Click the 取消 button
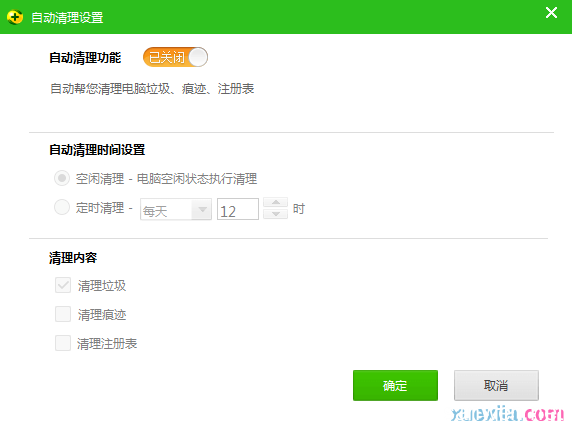The height and width of the screenshot is (426, 572). pyautogui.click(x=496, y=386)
